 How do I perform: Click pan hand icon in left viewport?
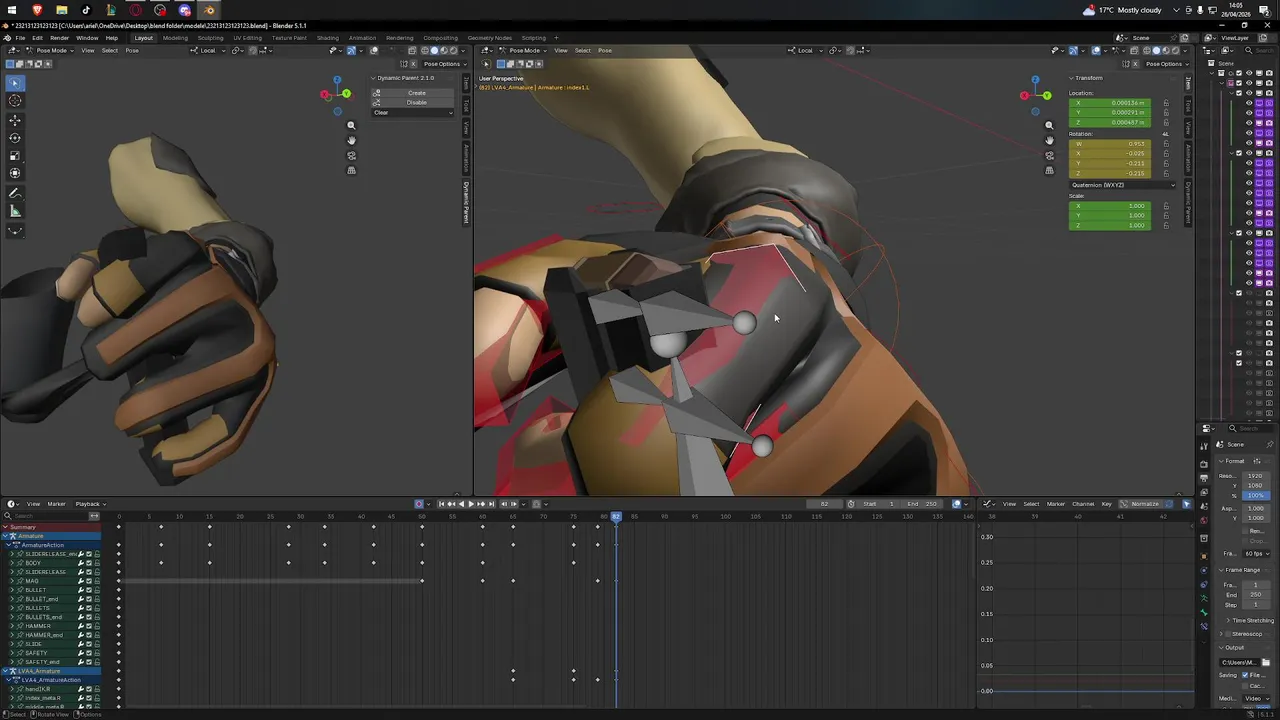351,140
